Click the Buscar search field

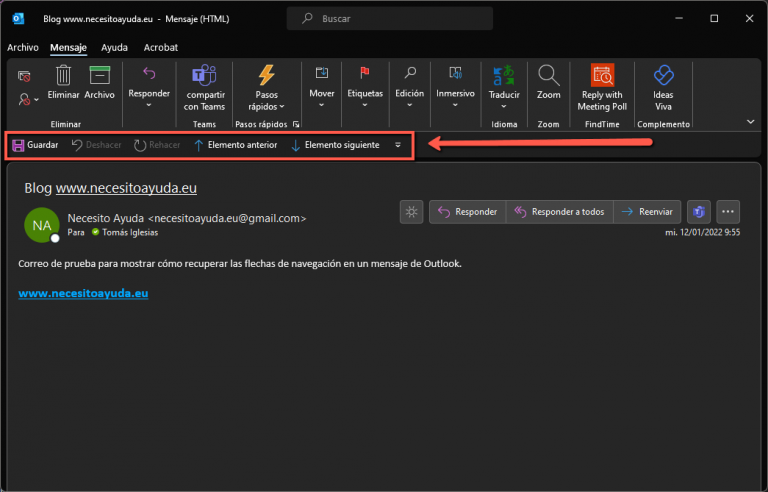390,19
